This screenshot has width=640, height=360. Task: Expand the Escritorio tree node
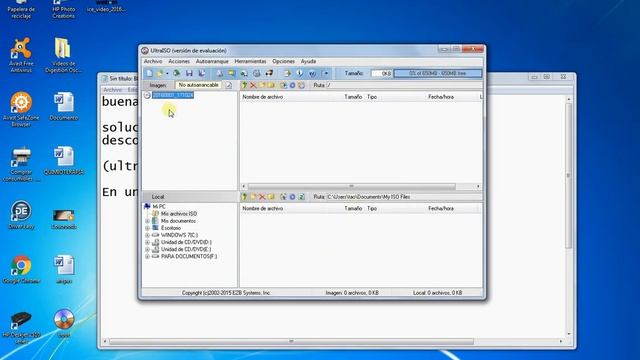pyautogui.click(x=147, y=228)
